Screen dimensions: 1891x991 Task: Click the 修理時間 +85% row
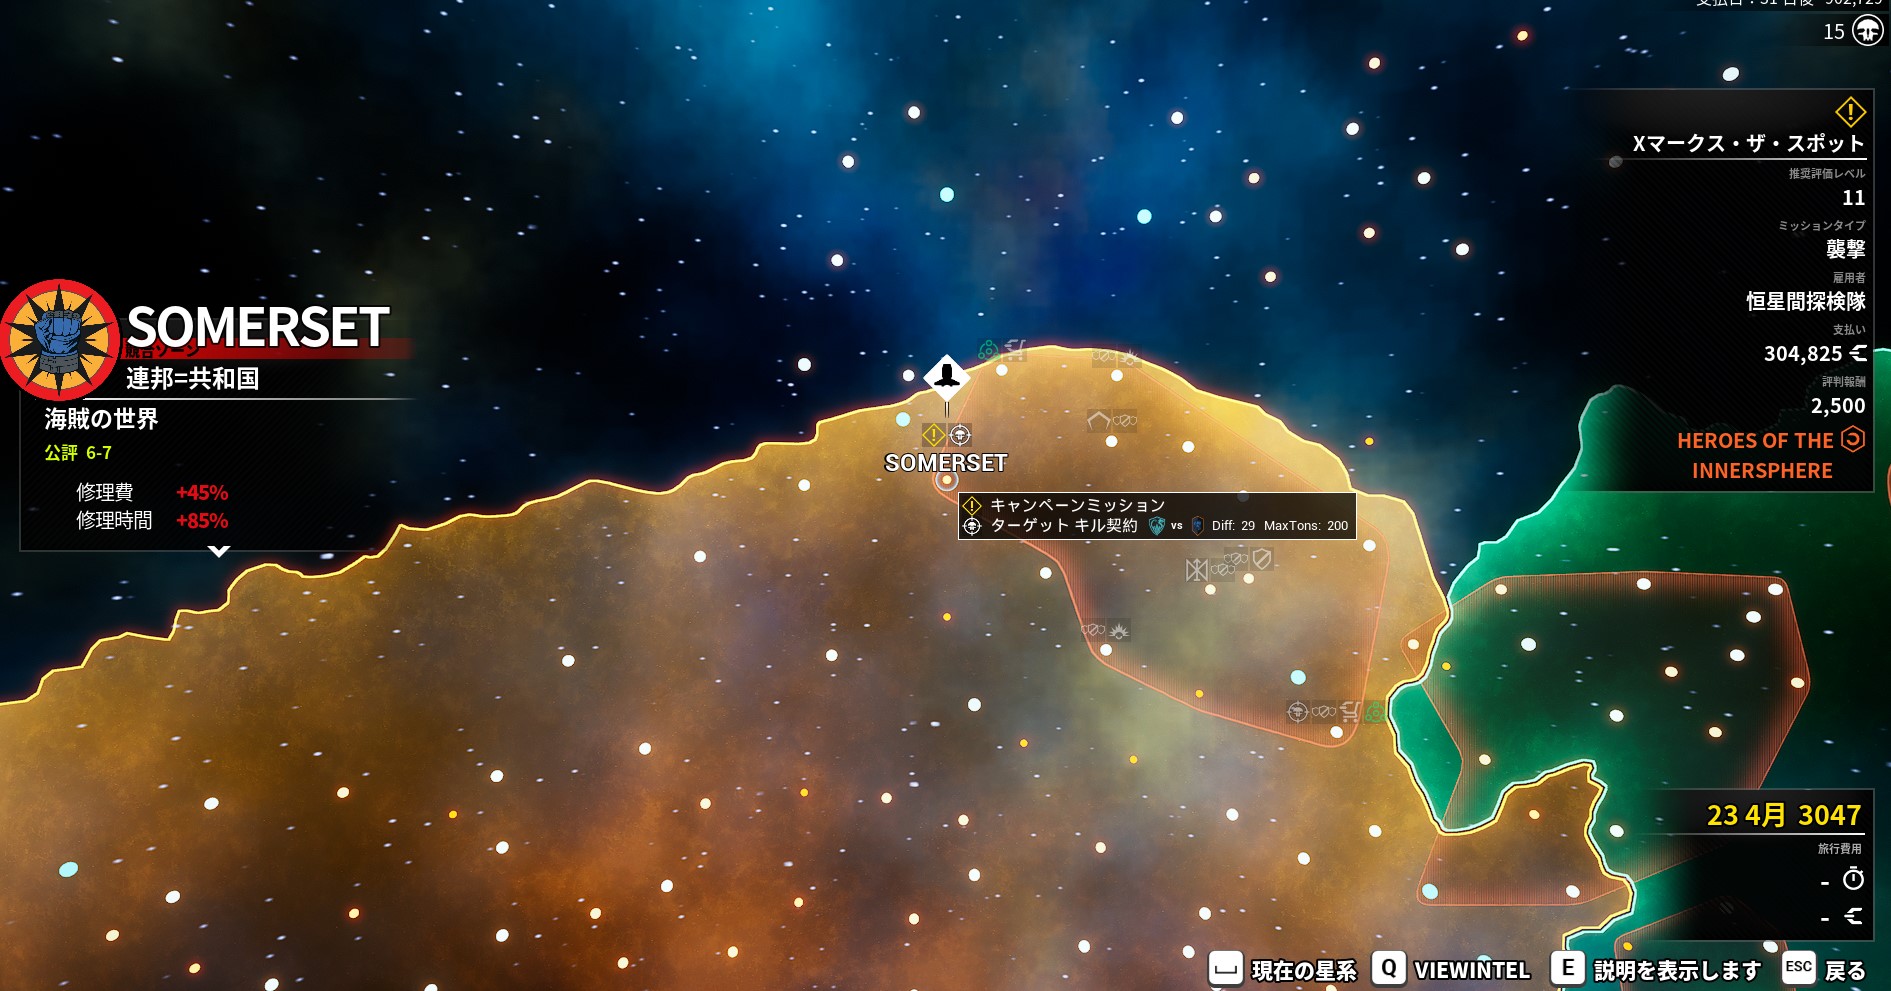click(x=152, y=521)
